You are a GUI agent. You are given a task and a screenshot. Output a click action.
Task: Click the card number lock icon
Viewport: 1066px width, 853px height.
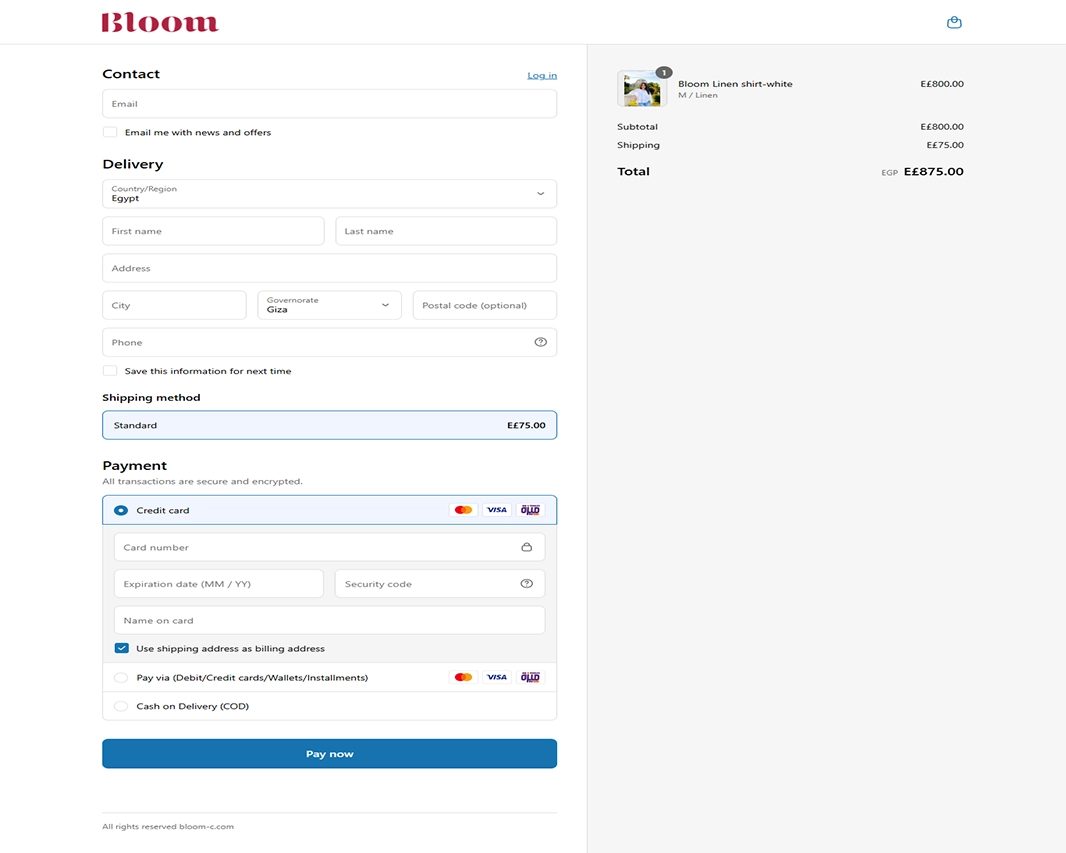click(x=526, y=547)
